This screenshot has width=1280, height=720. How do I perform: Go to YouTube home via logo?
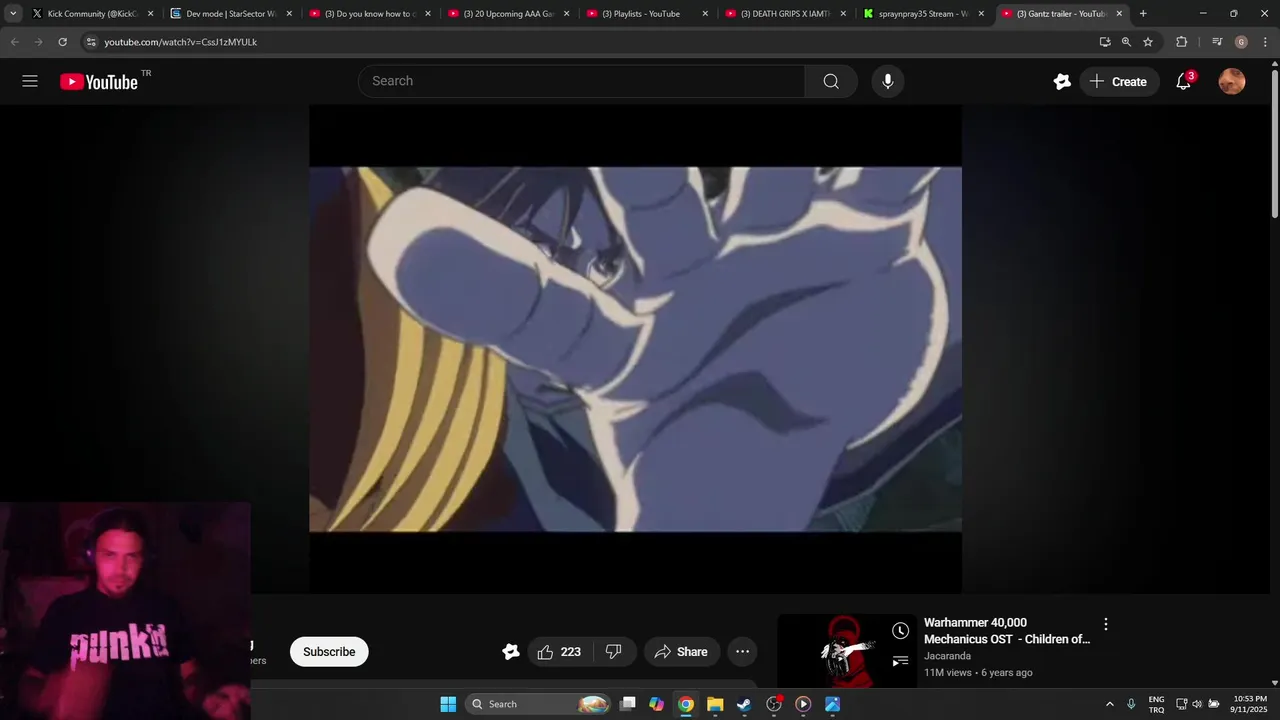(x=99, y=82)
